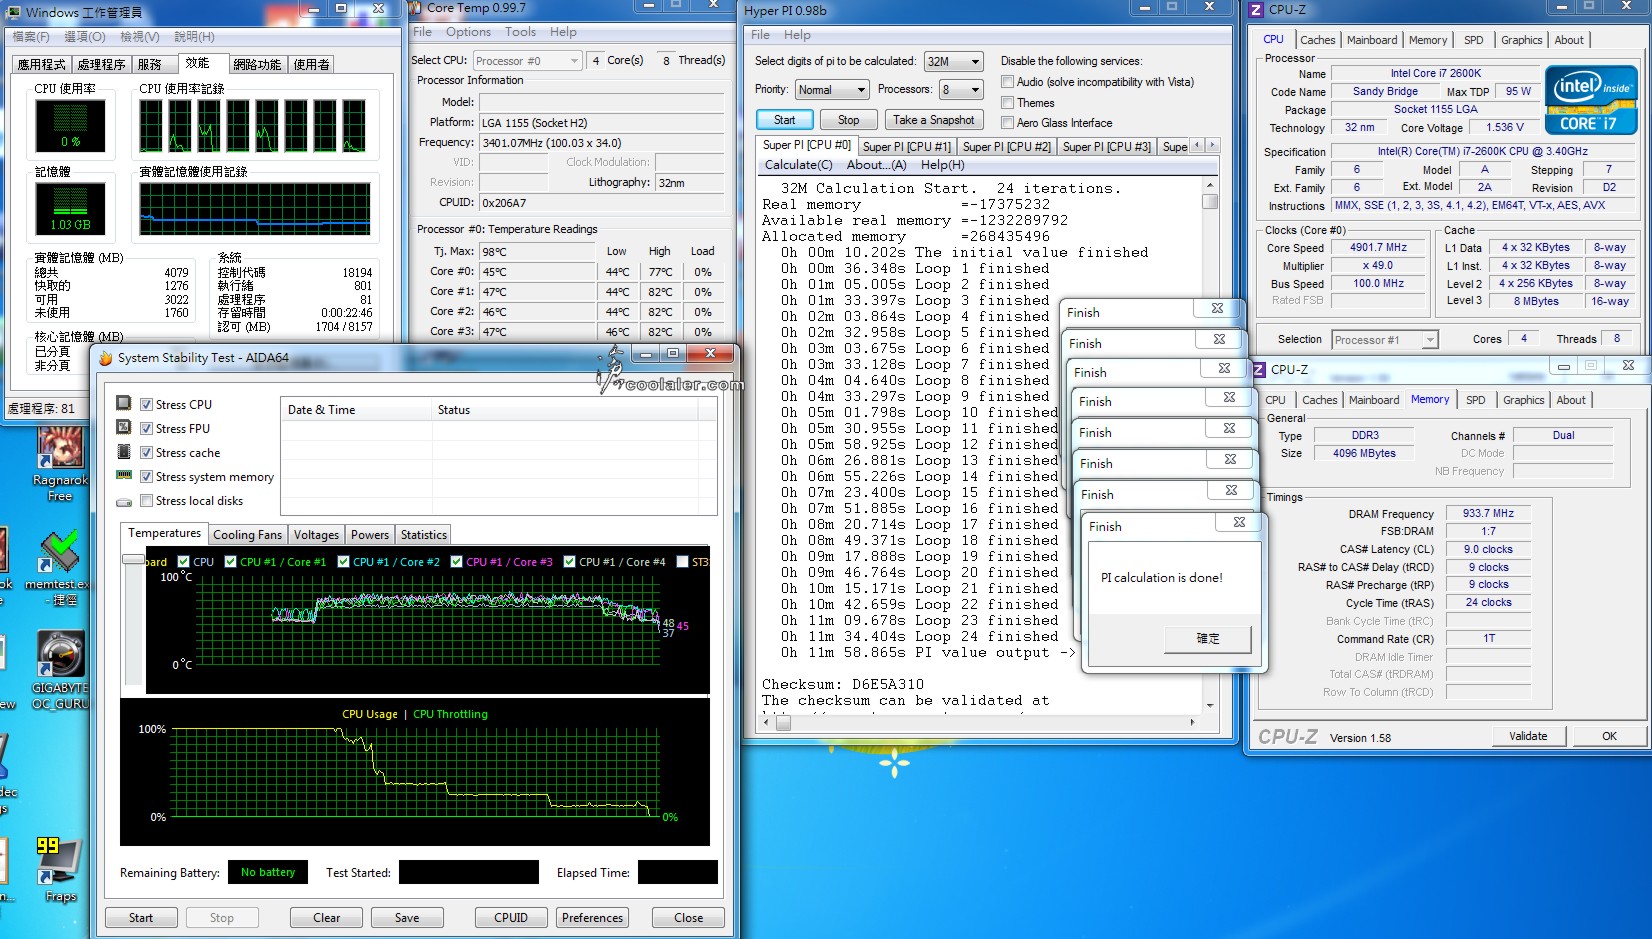Switch to Mainboard tab in upper CPU-Z window
This screenshot has height=939, width=1652.
point(1371,40)
